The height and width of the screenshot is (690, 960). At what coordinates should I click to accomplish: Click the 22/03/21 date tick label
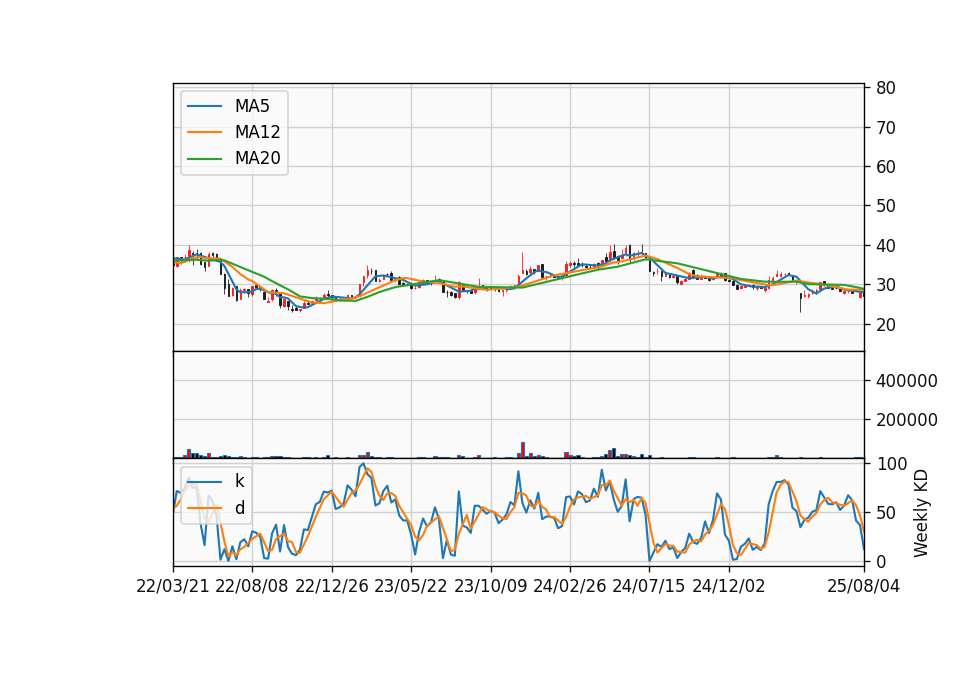pos(173,587)
